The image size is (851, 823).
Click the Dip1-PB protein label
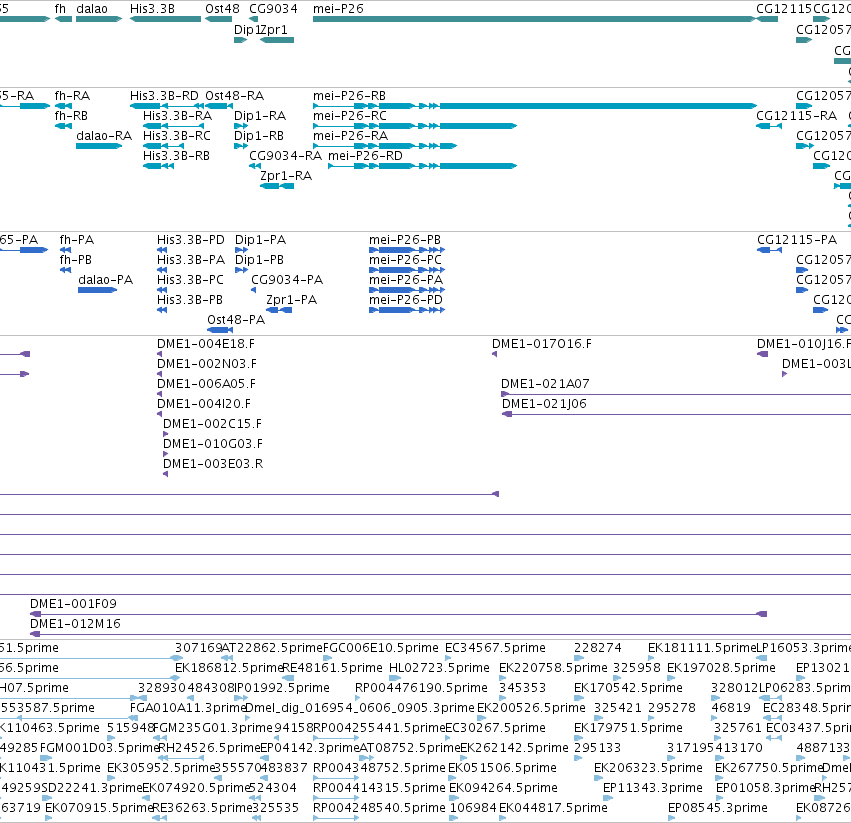click(259, 260)
